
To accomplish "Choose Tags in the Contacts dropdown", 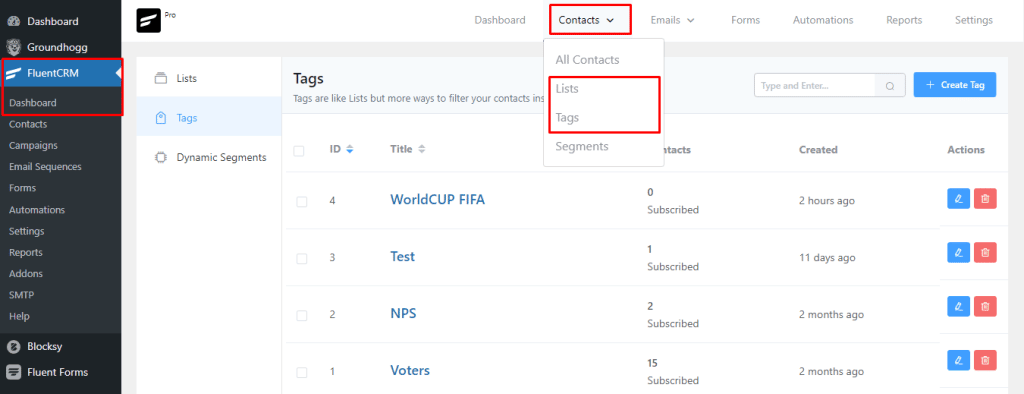I will (567, 118).
